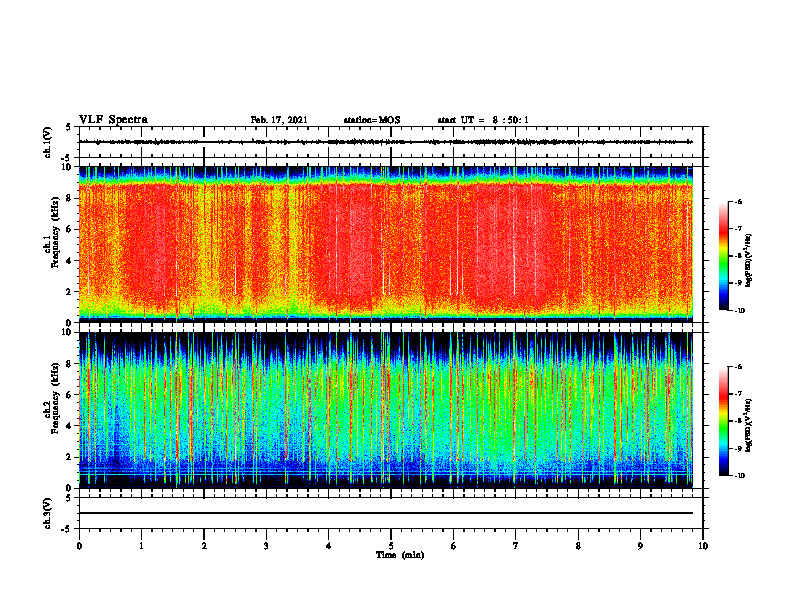Click the date text "Feb. 17, 2021"
The height and width of the screenshot is (612, 792).
pyautogui.click(x=279, y=120)
